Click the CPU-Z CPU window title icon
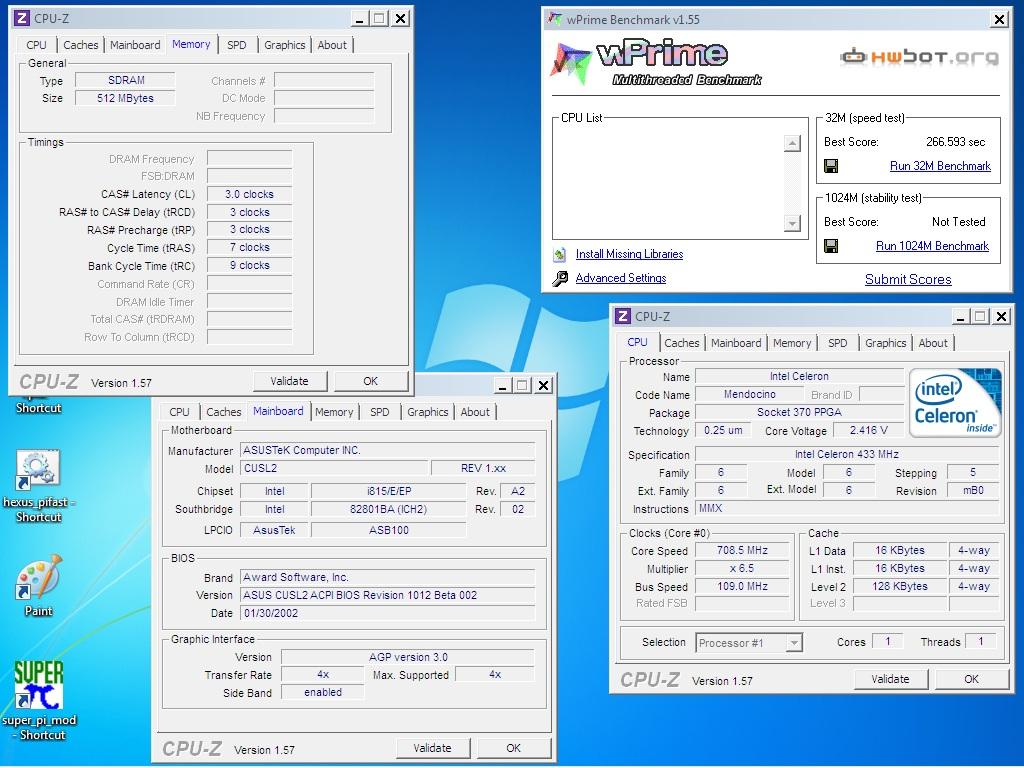Image resolution: width=1024 pixels, height=768 pixels. 622,317
